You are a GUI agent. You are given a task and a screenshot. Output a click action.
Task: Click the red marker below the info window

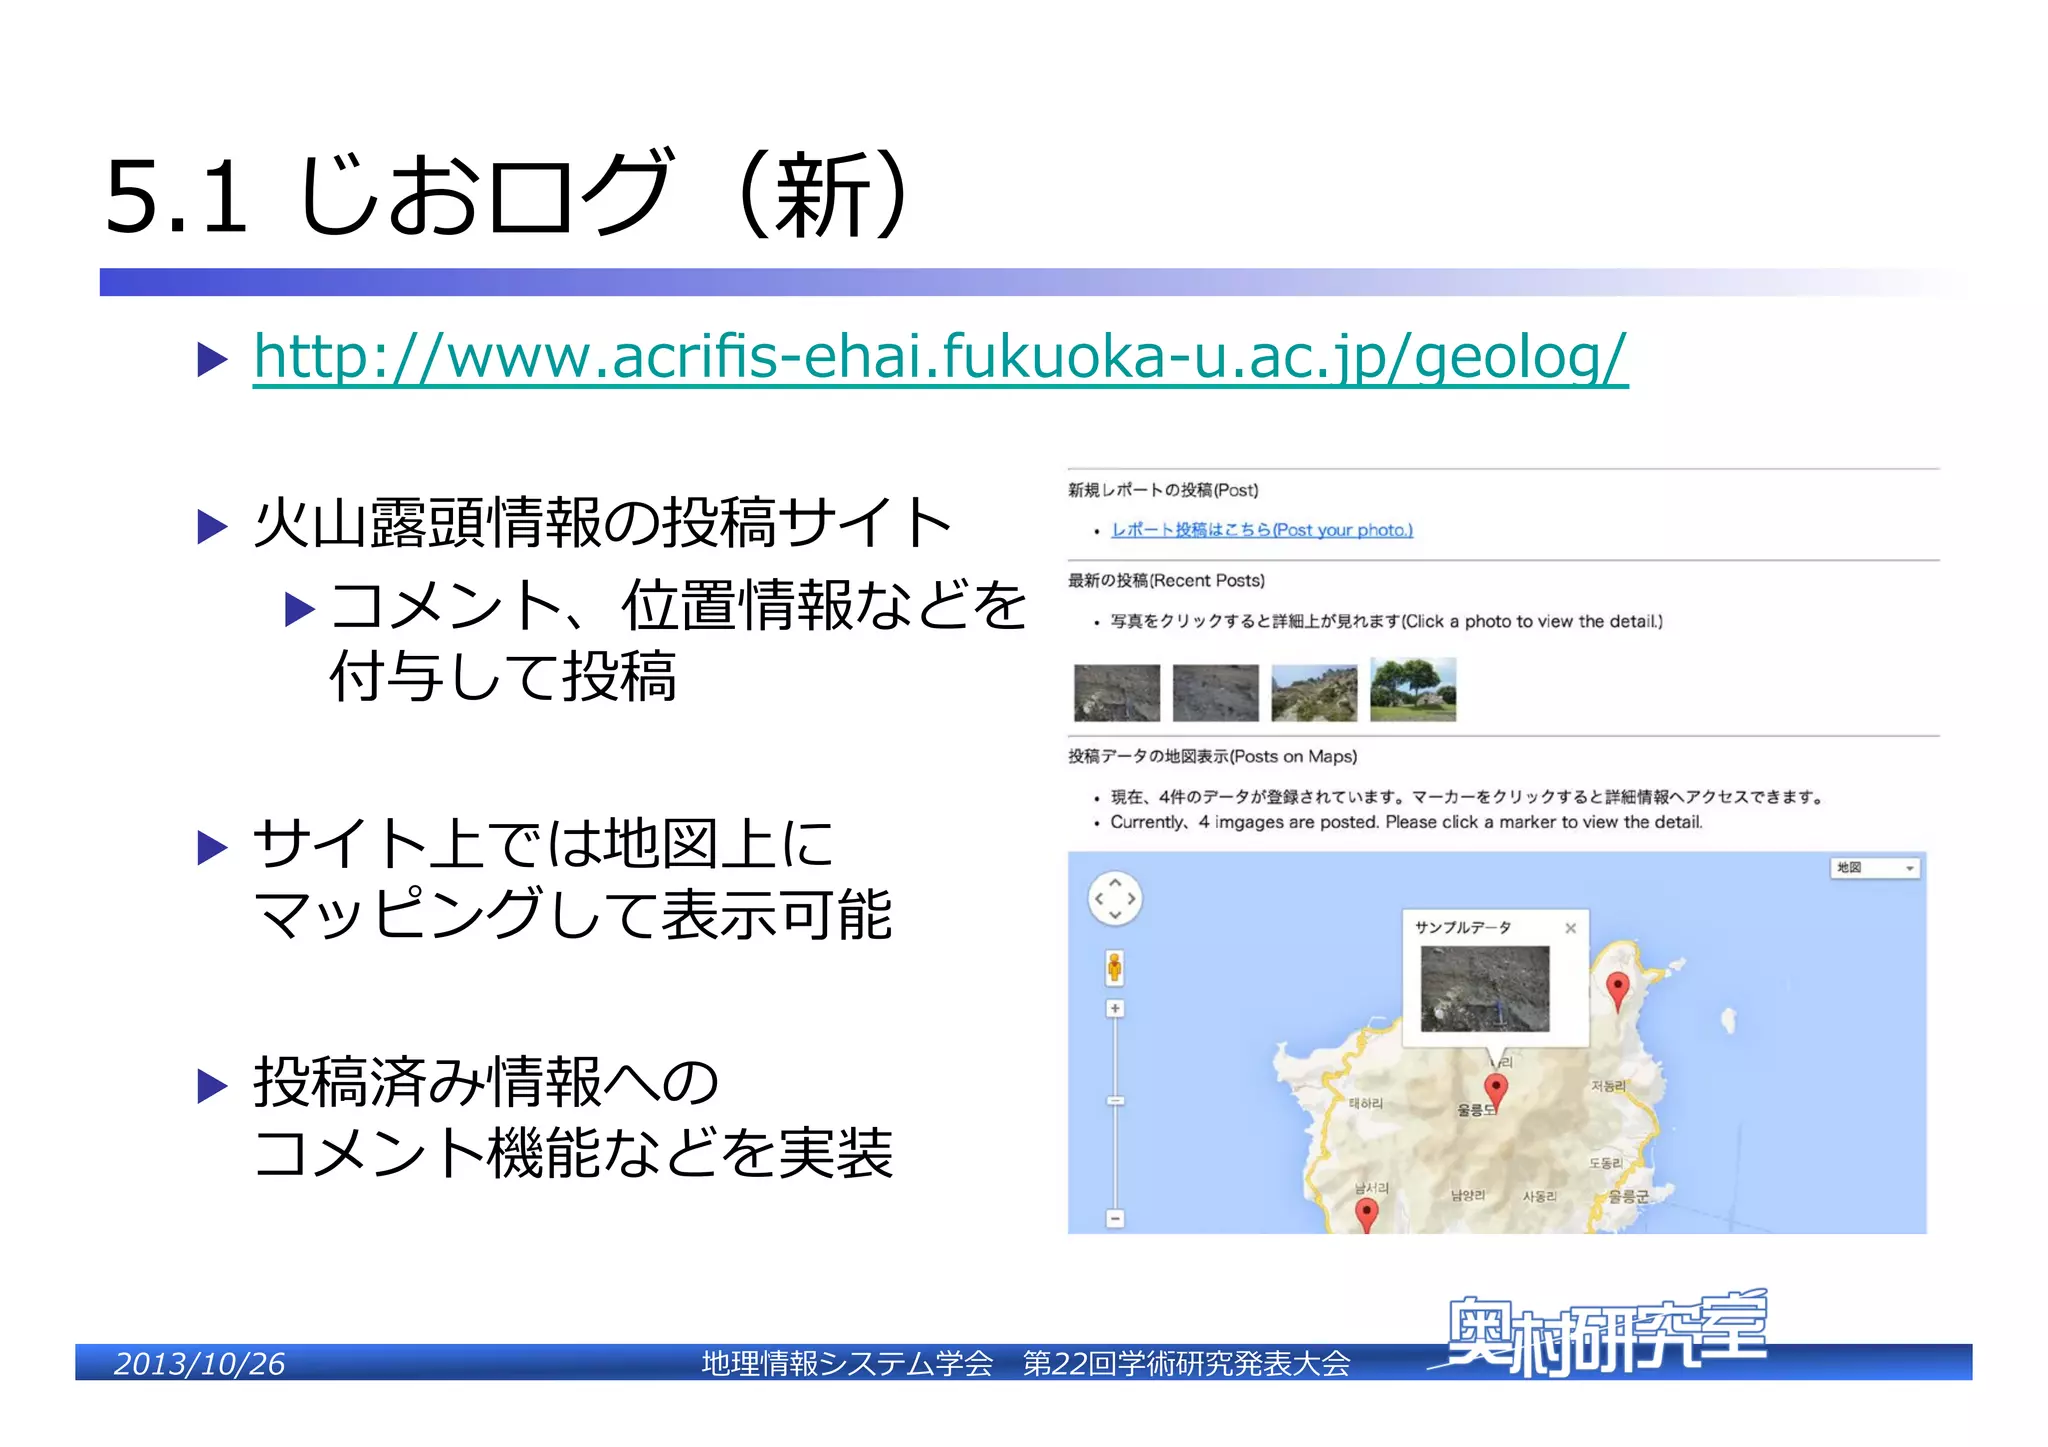[1496, 1090]
